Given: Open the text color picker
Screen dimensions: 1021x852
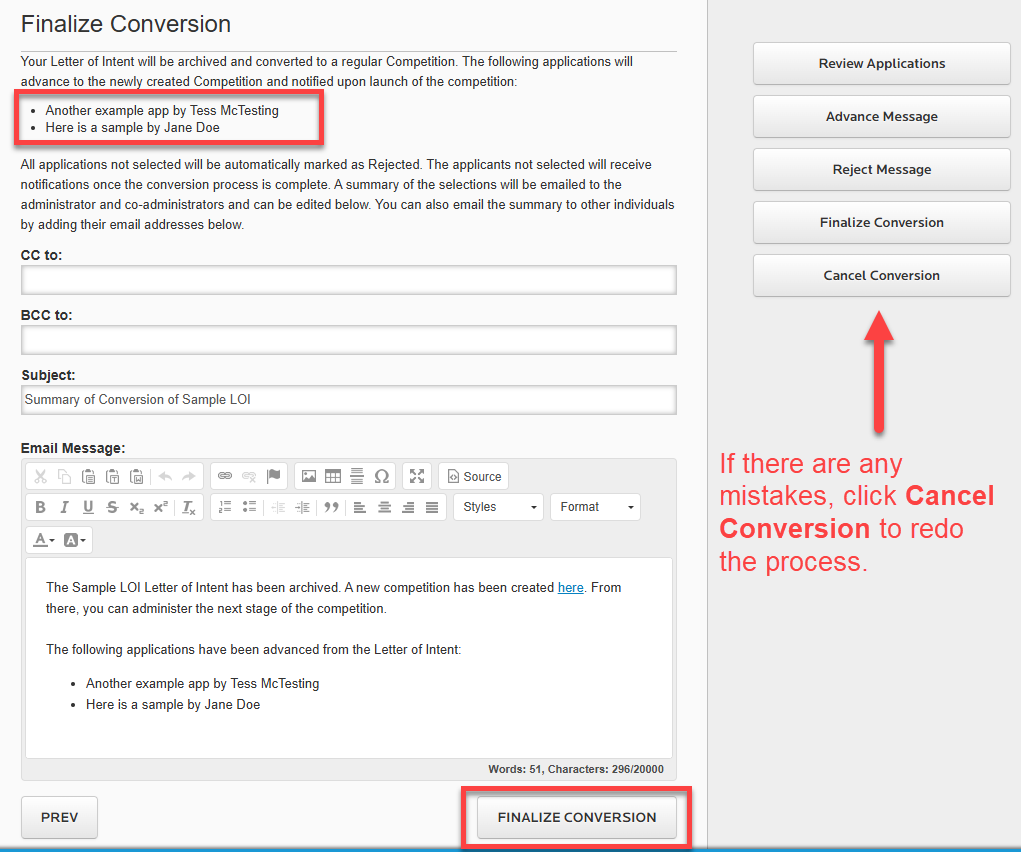Looking at the screenshot, I should (42, 539).
